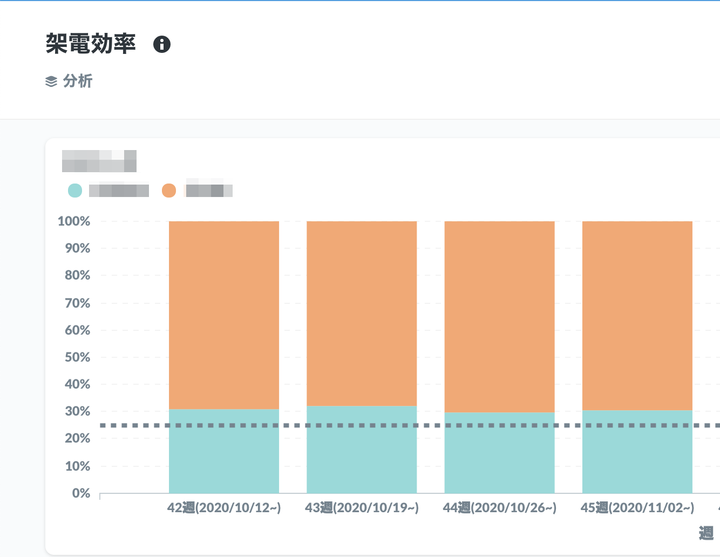Click the layers icon next to 分析
This screenshot has height=557, width=720.
[x=51, y=82]
